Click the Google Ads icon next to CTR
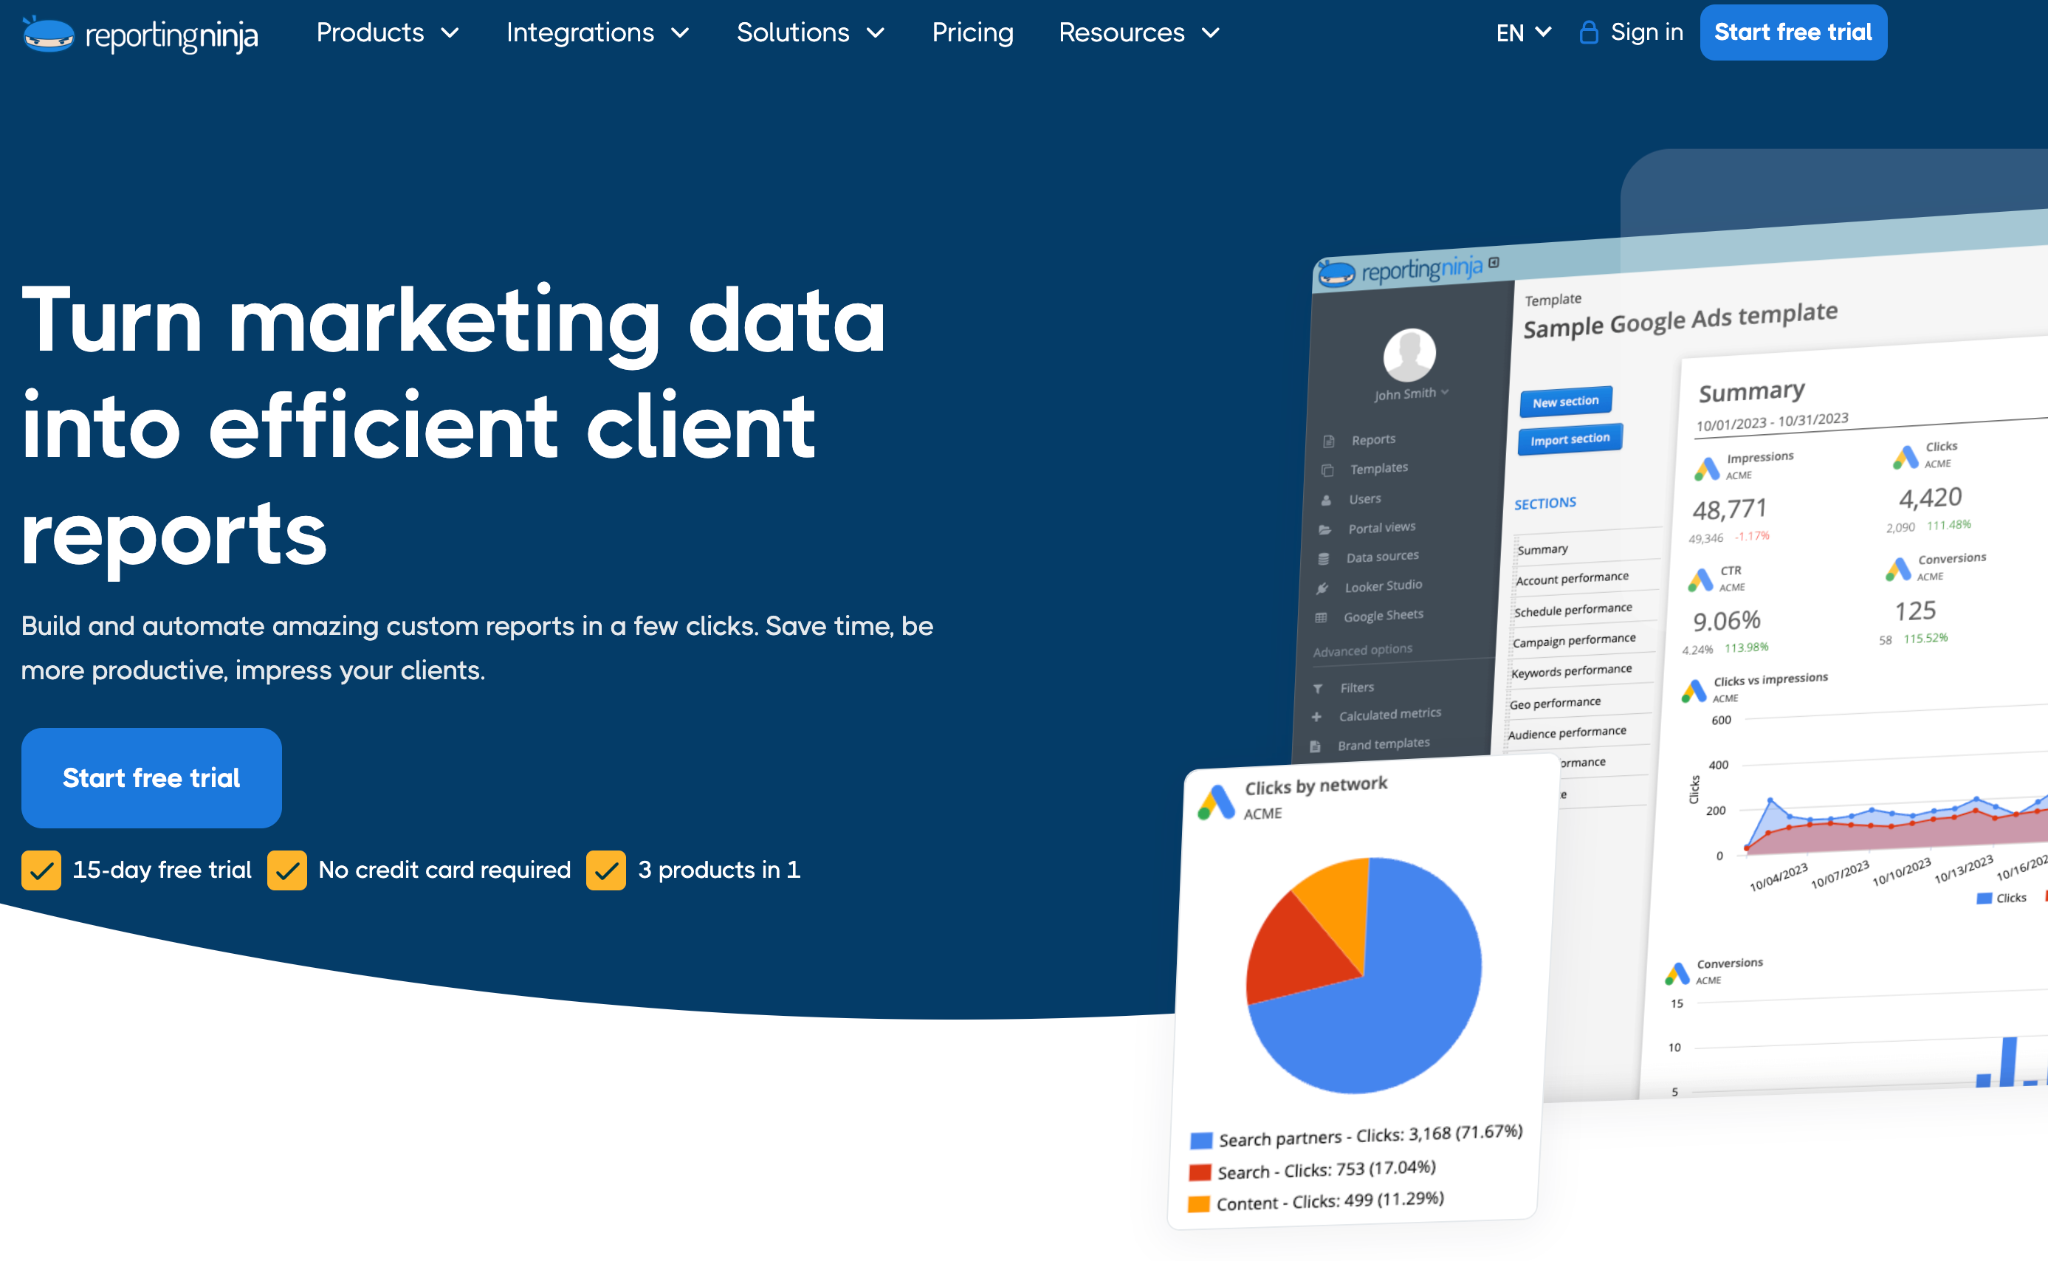Image resolution: width=2048 pixels, height=1261 pixels. (1701, 579)
